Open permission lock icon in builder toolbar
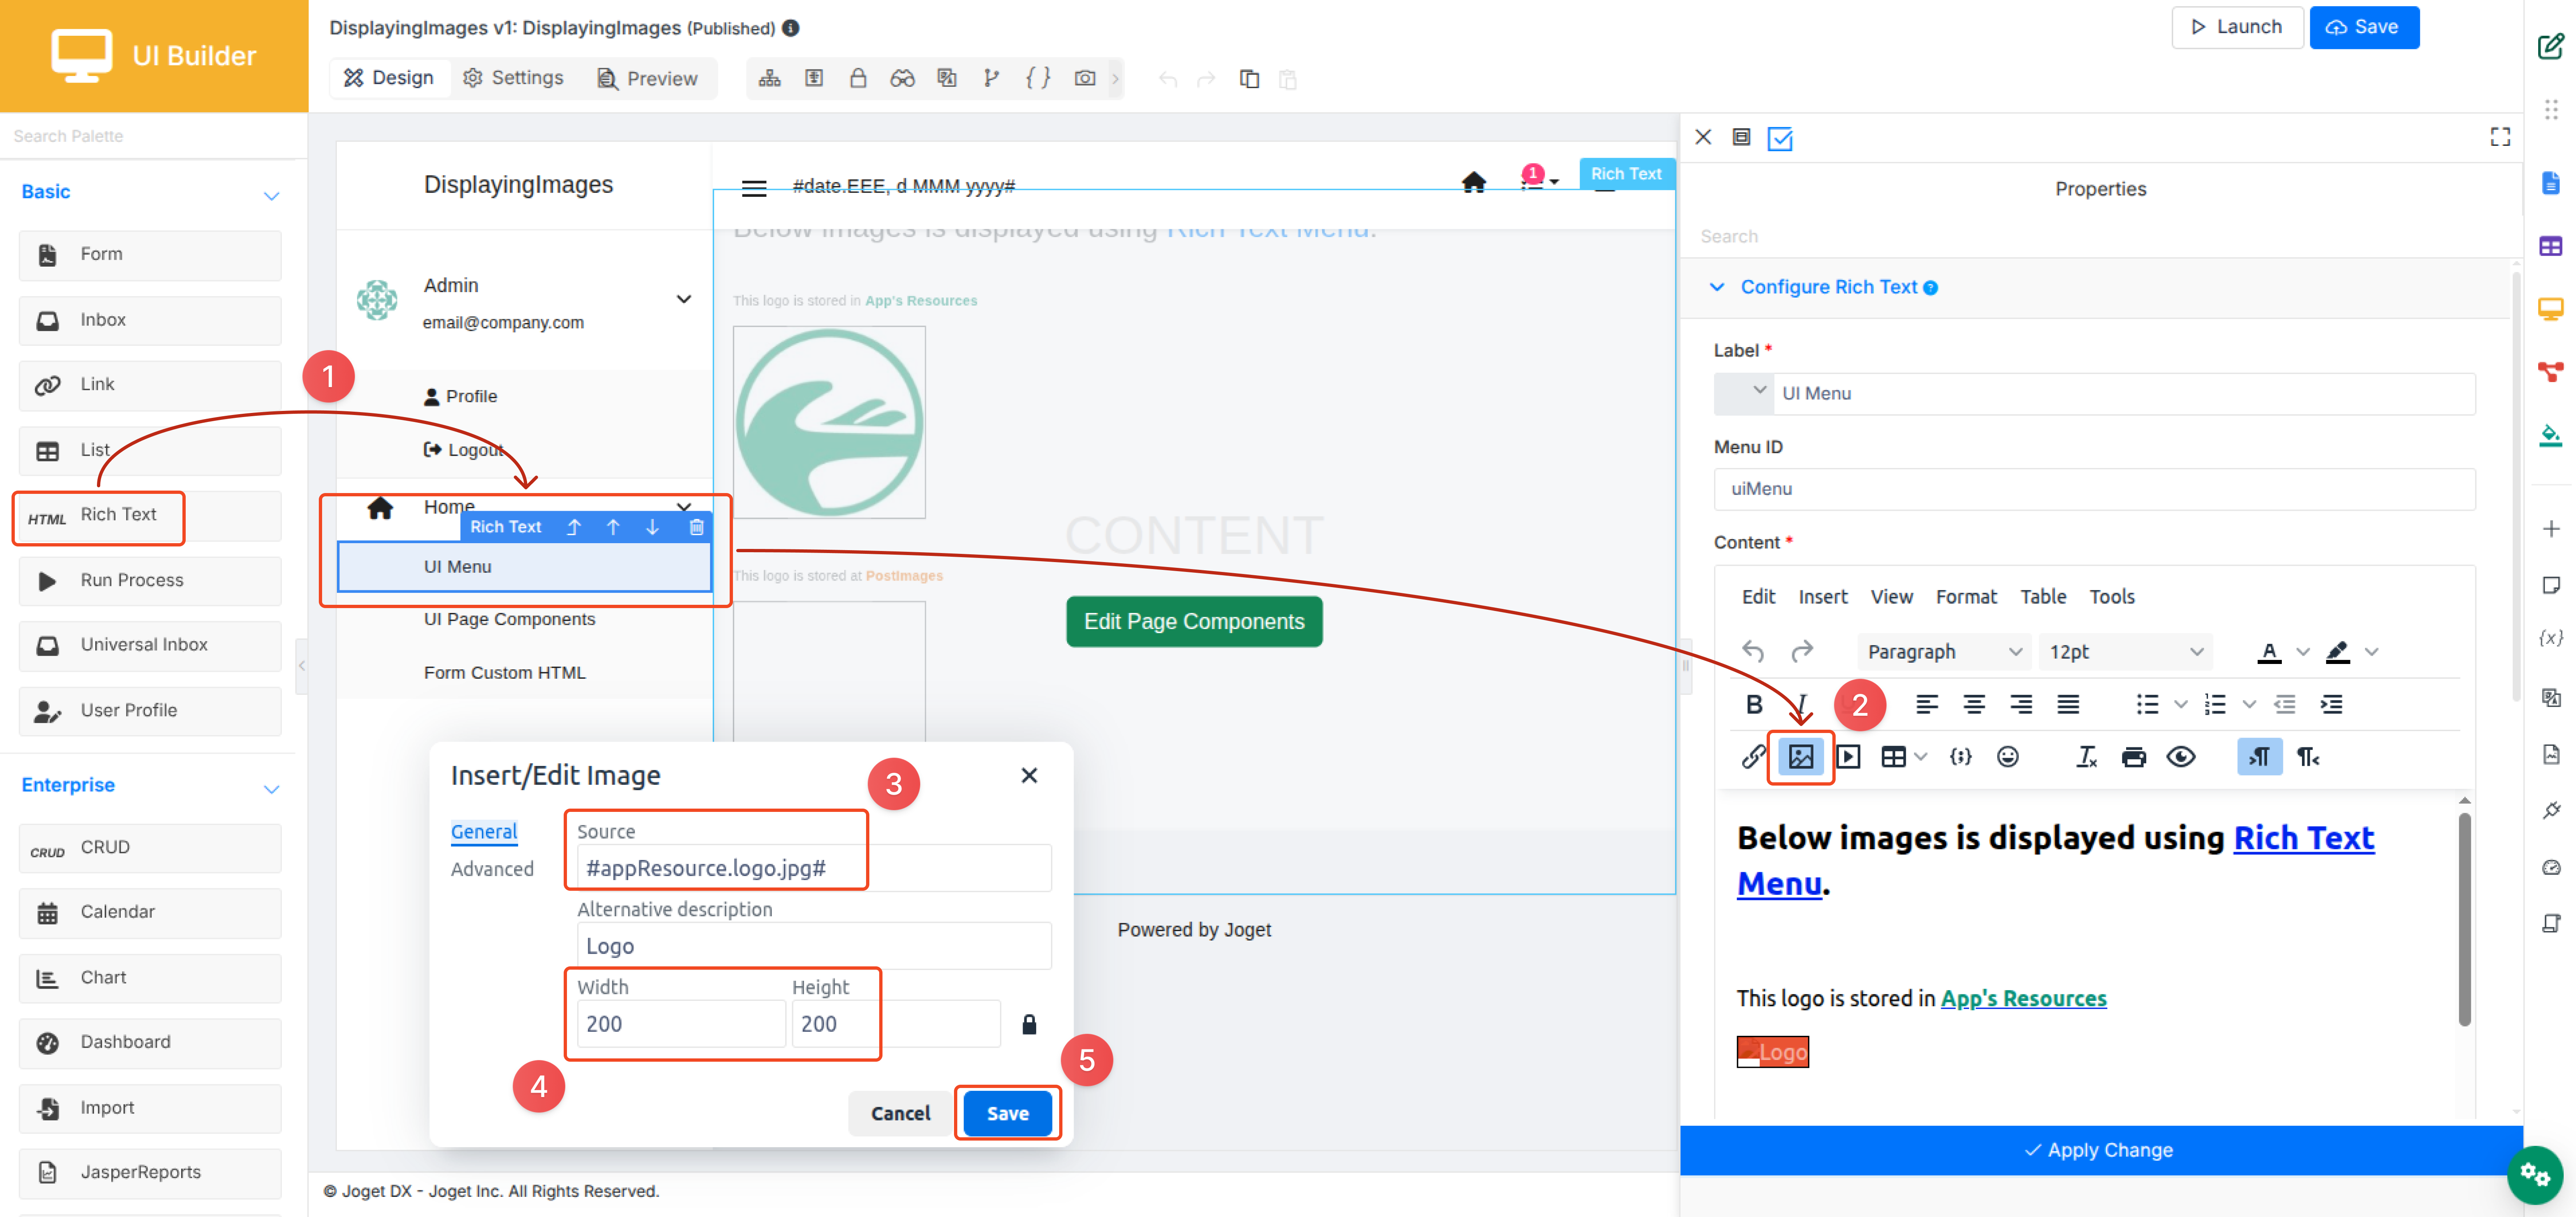Viewport: 2576px width, 1217px height. 858,78
